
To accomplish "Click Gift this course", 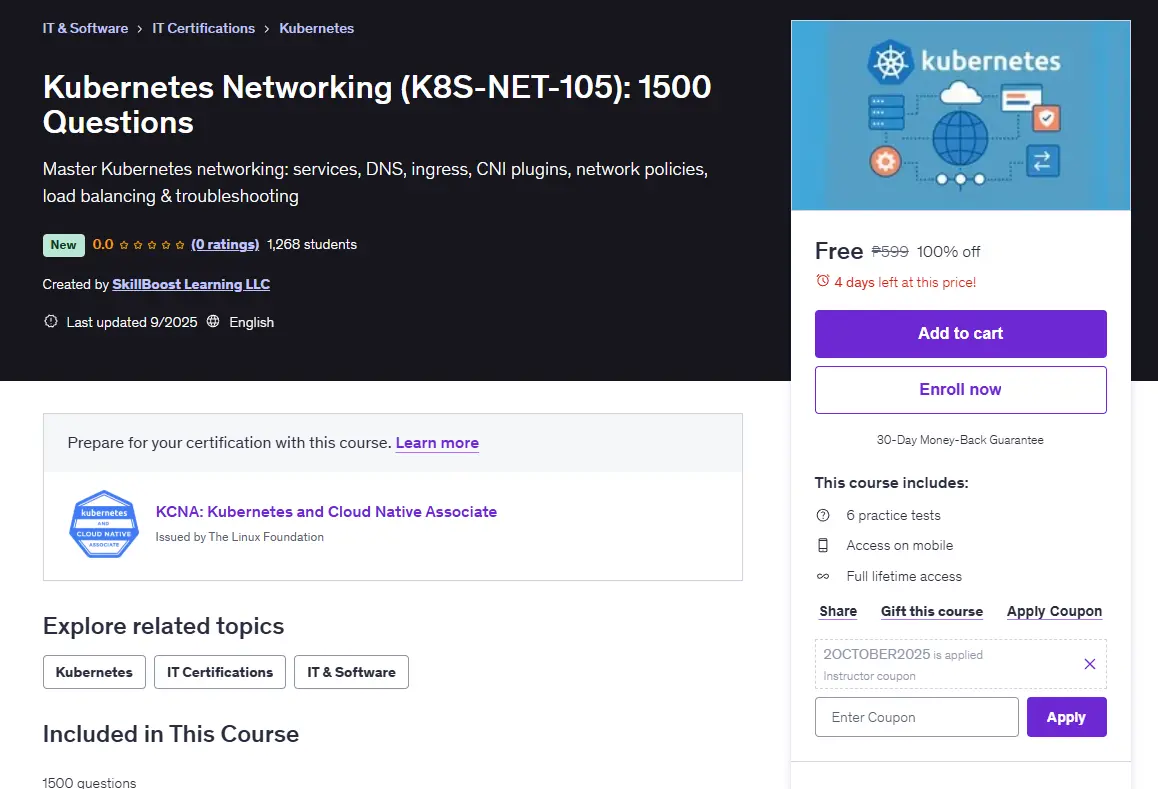I will (x=932, y=612).
